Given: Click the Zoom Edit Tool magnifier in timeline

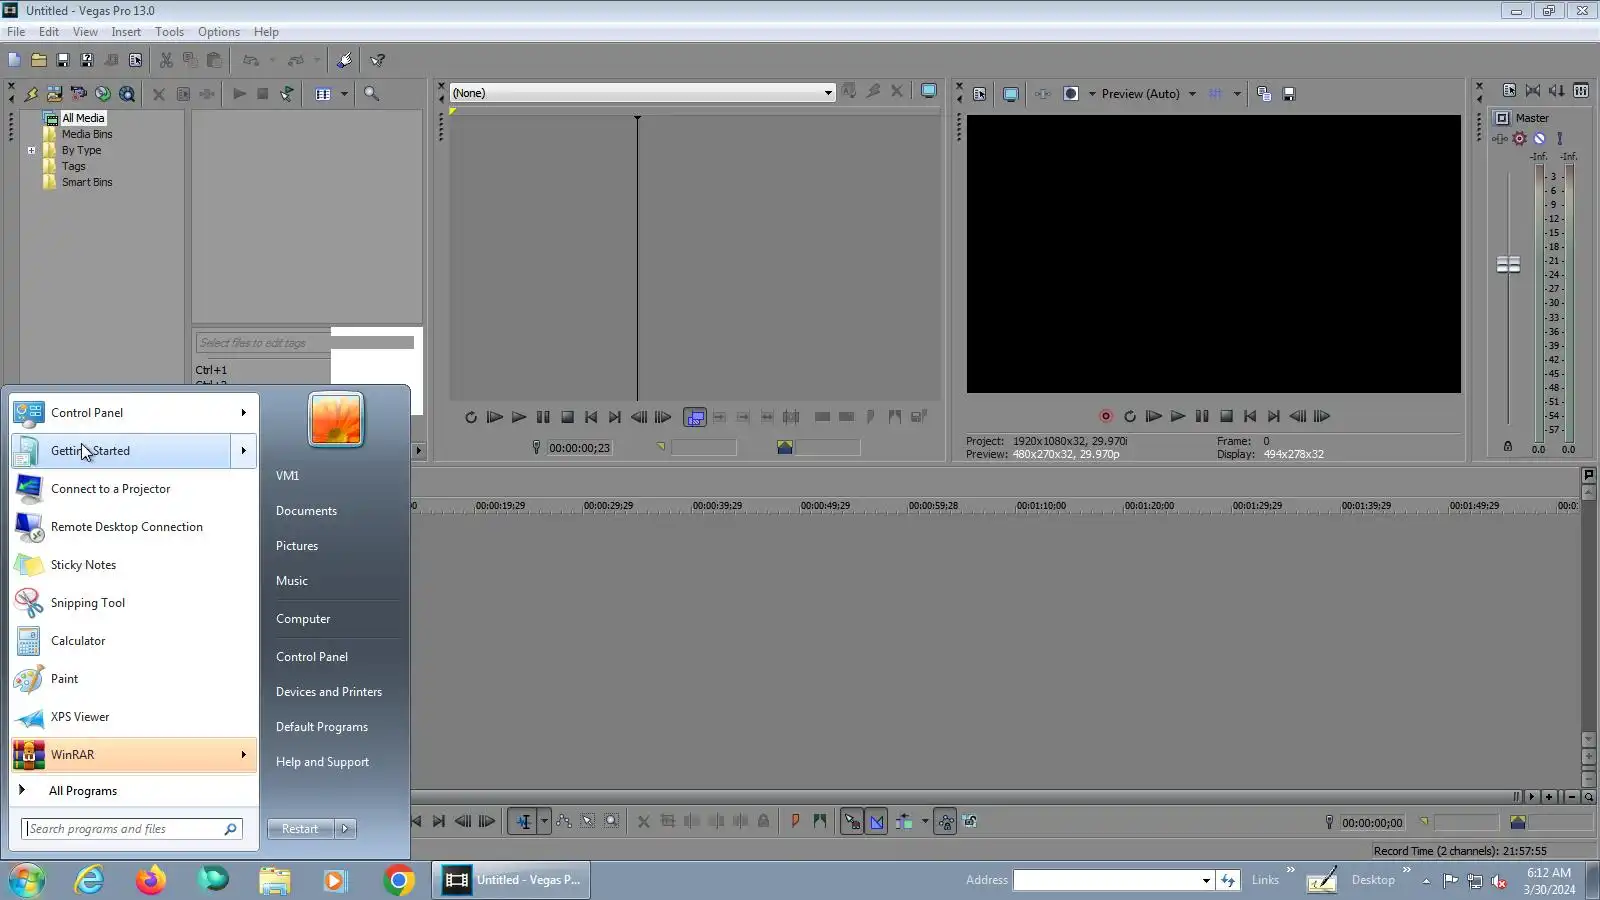Looking at the screenshot, I should click(612, 822).
